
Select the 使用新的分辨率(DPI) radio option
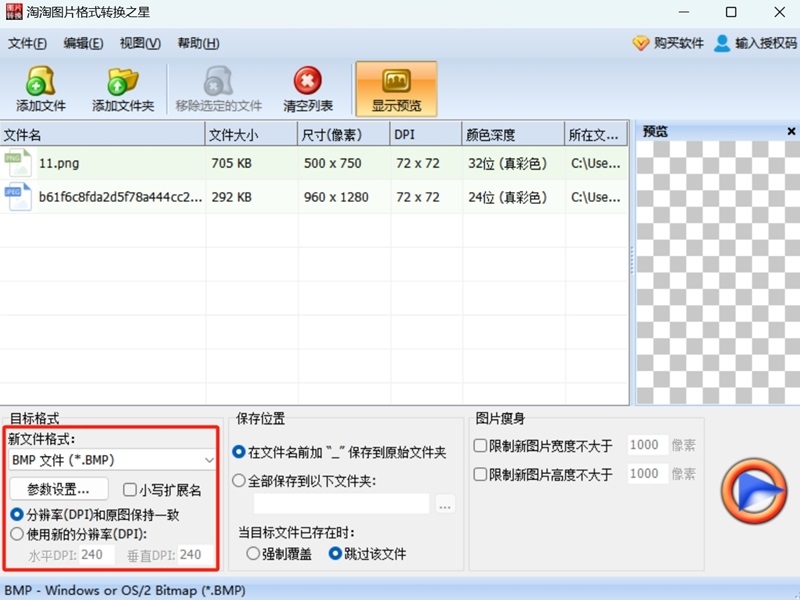click(x=16, y=533)
